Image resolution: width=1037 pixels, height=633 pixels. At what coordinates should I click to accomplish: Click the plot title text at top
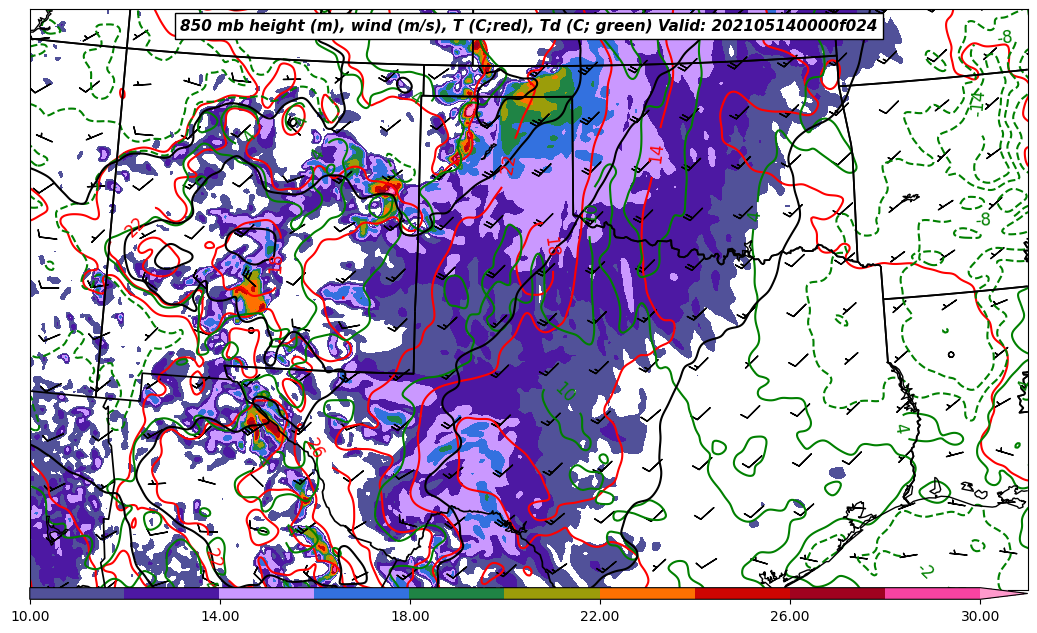click(528, 26)
